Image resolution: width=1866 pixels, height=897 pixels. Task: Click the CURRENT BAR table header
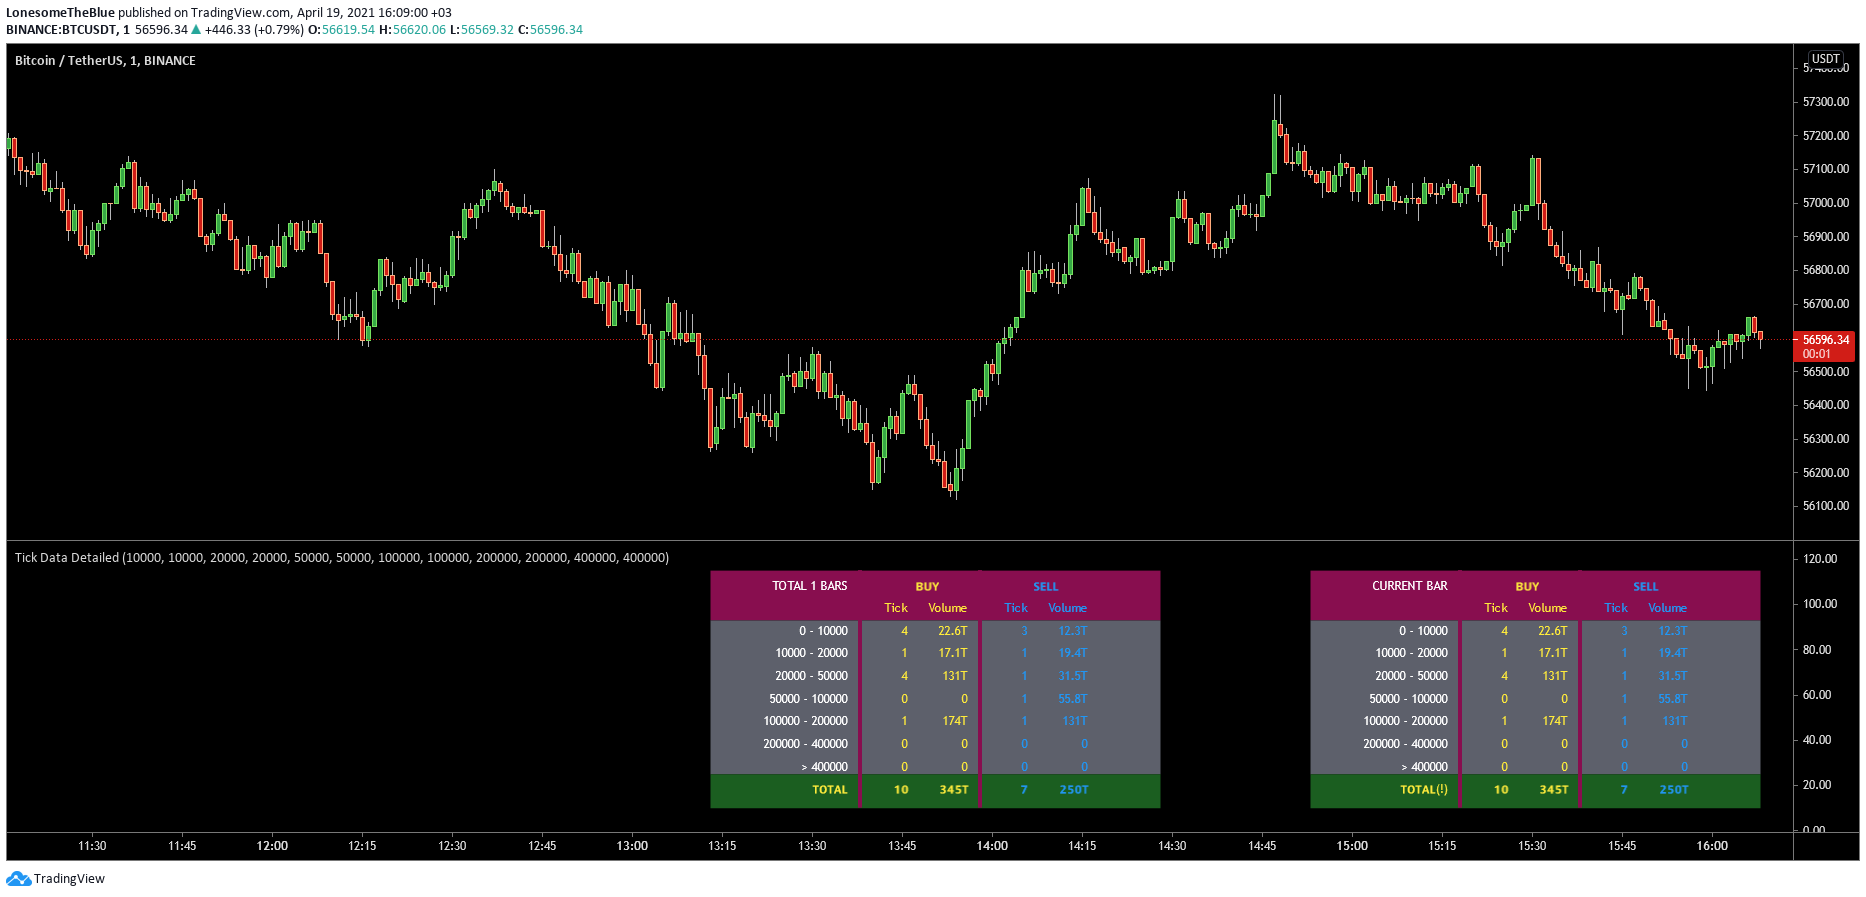(x=1410, y=586)
